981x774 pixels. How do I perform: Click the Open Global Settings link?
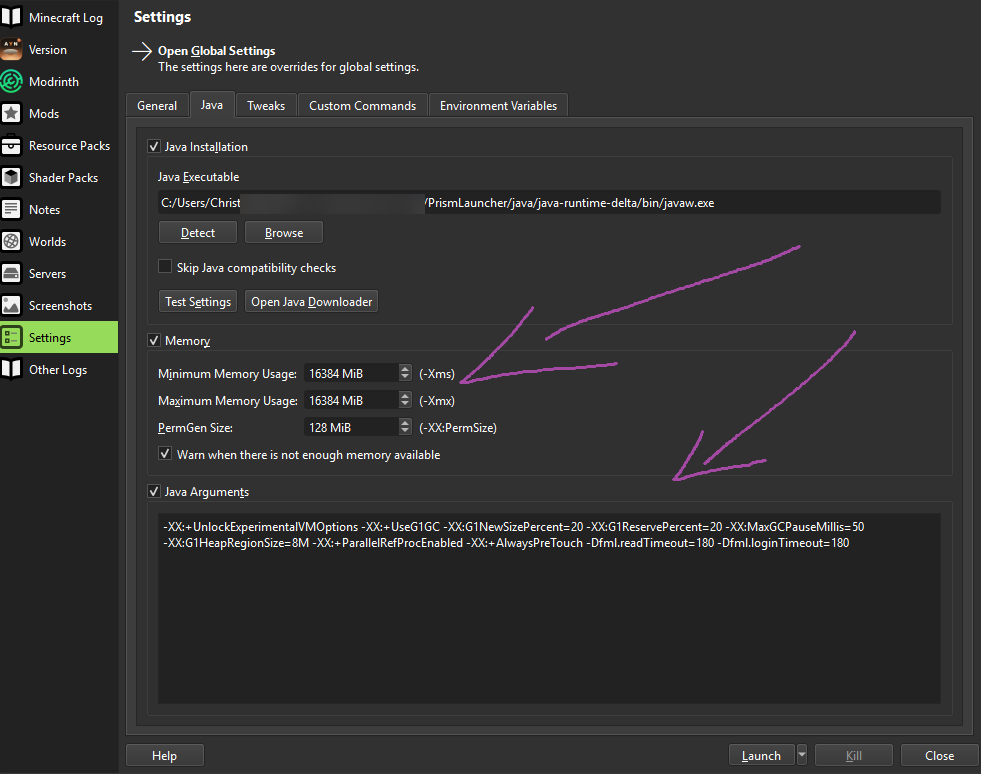[x=216, y=51]
